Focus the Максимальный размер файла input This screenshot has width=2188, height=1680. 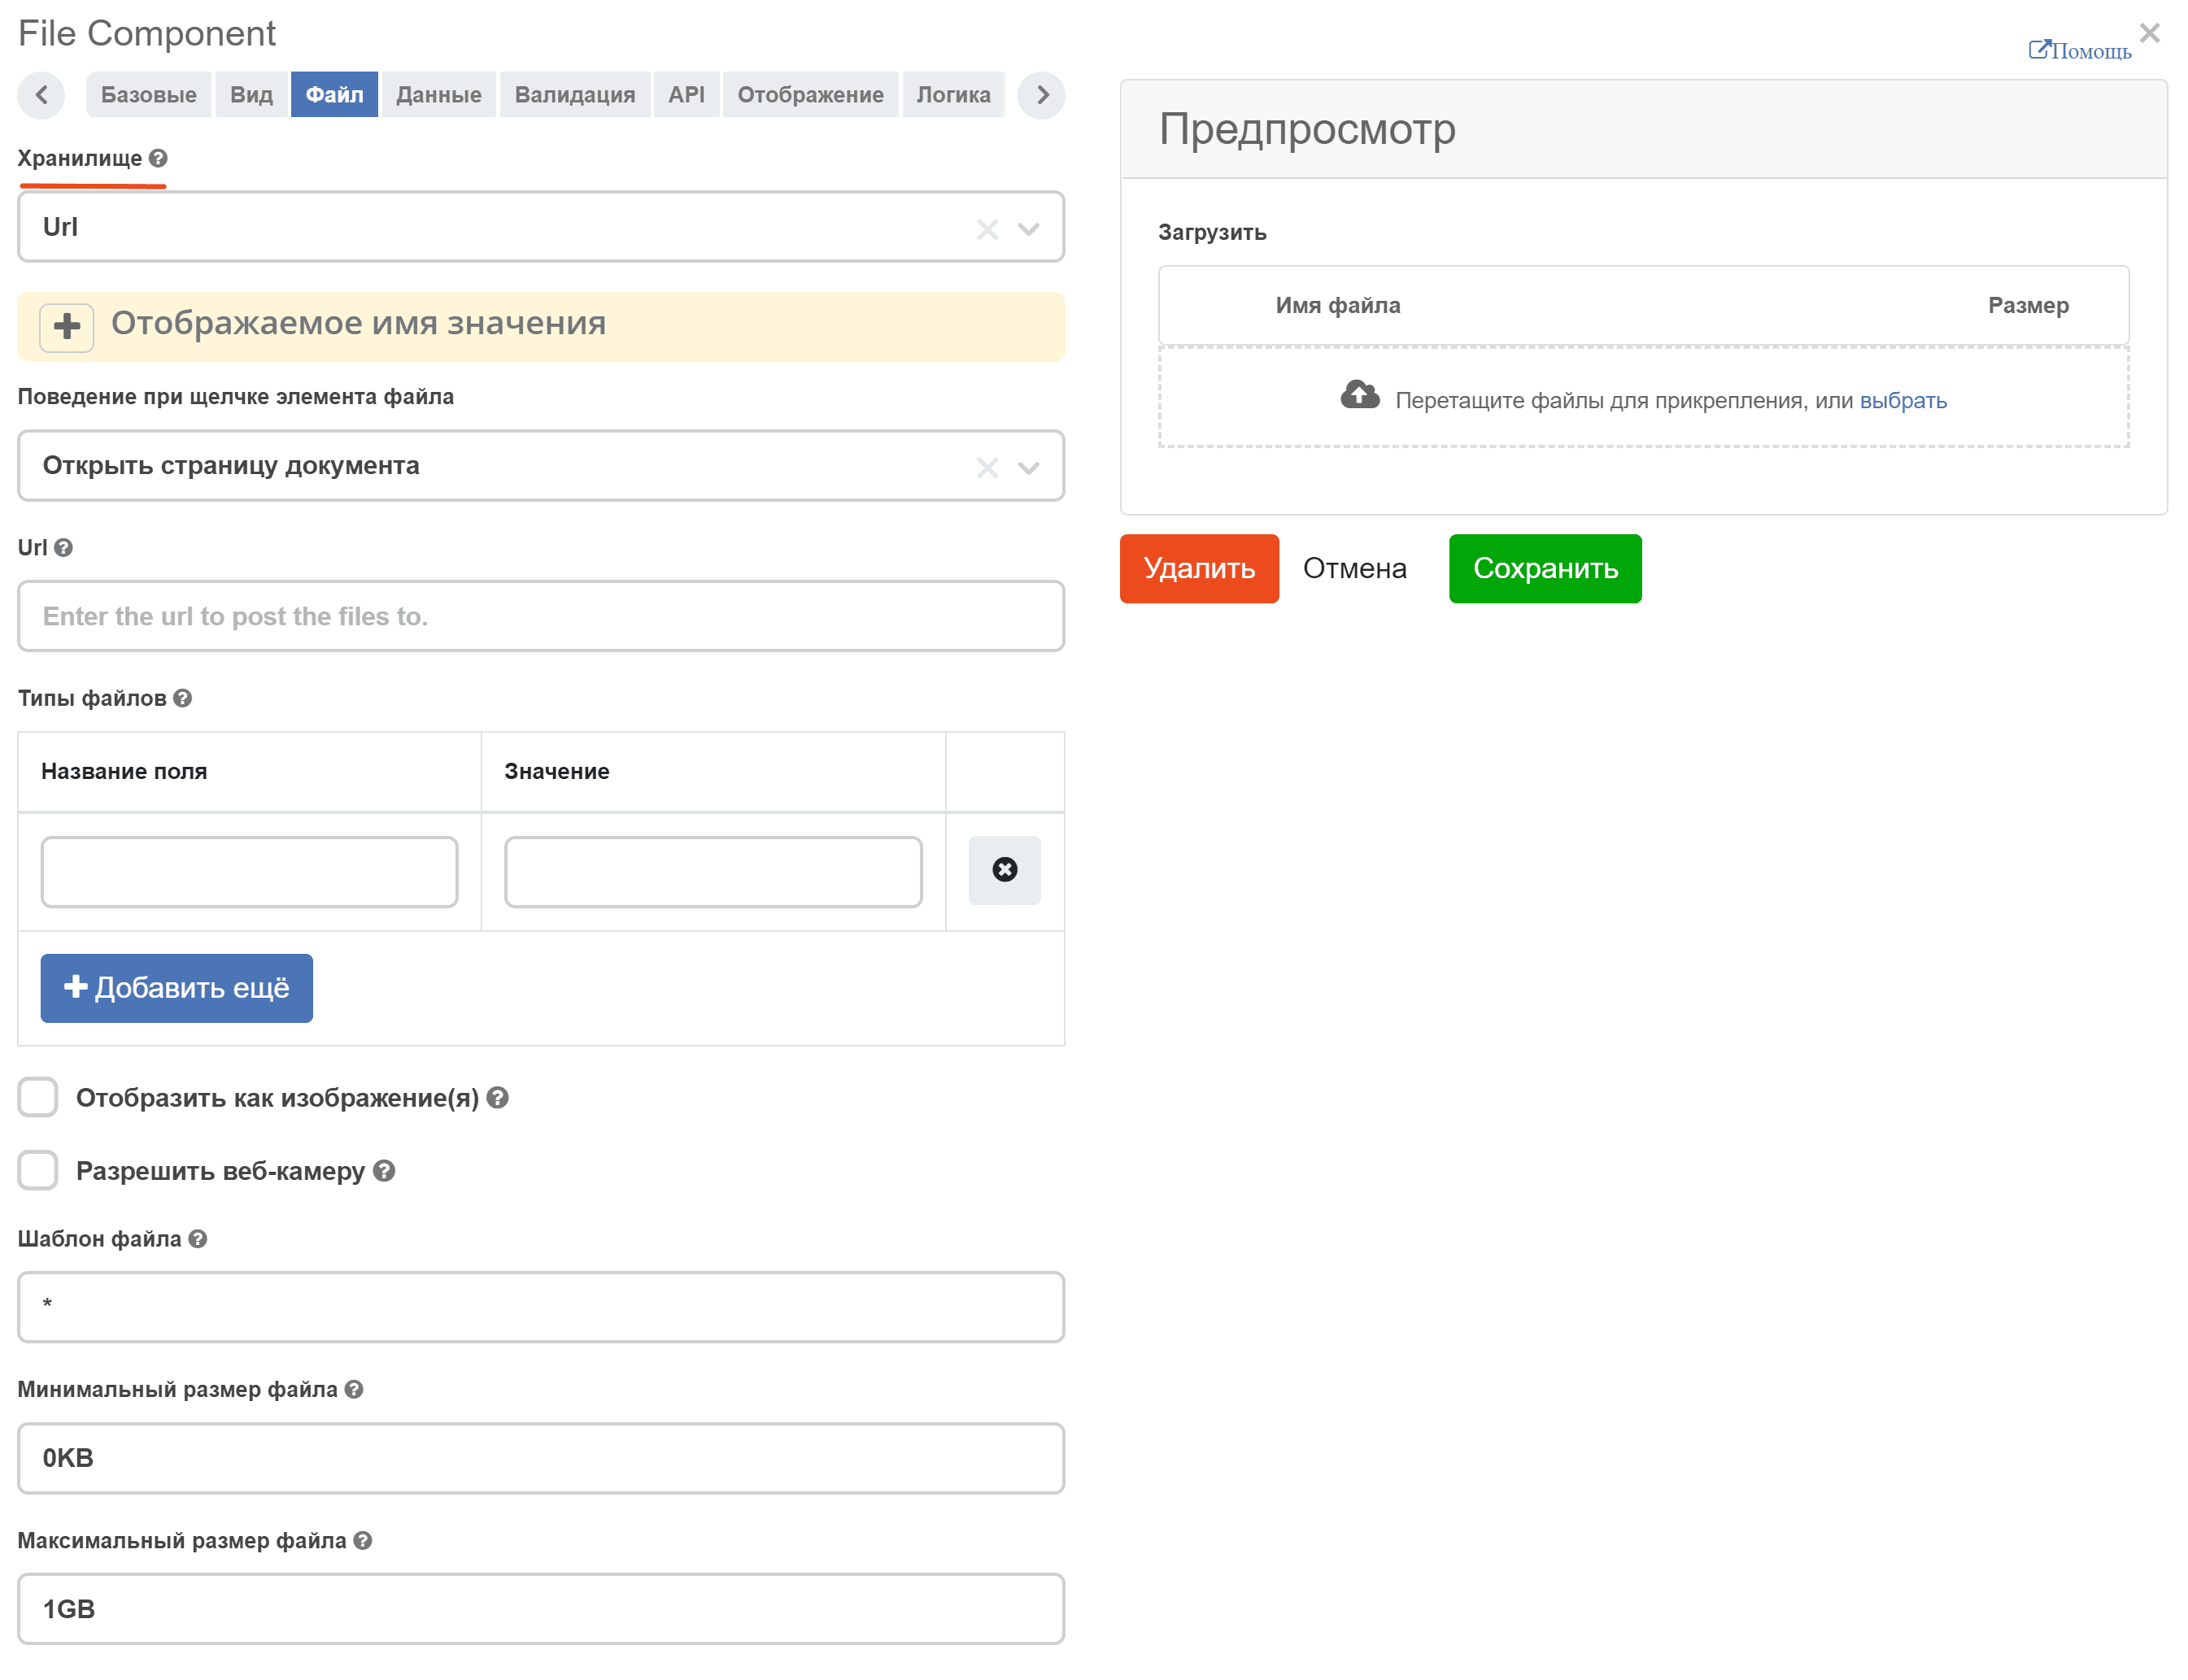click(x=541, y=1609)
